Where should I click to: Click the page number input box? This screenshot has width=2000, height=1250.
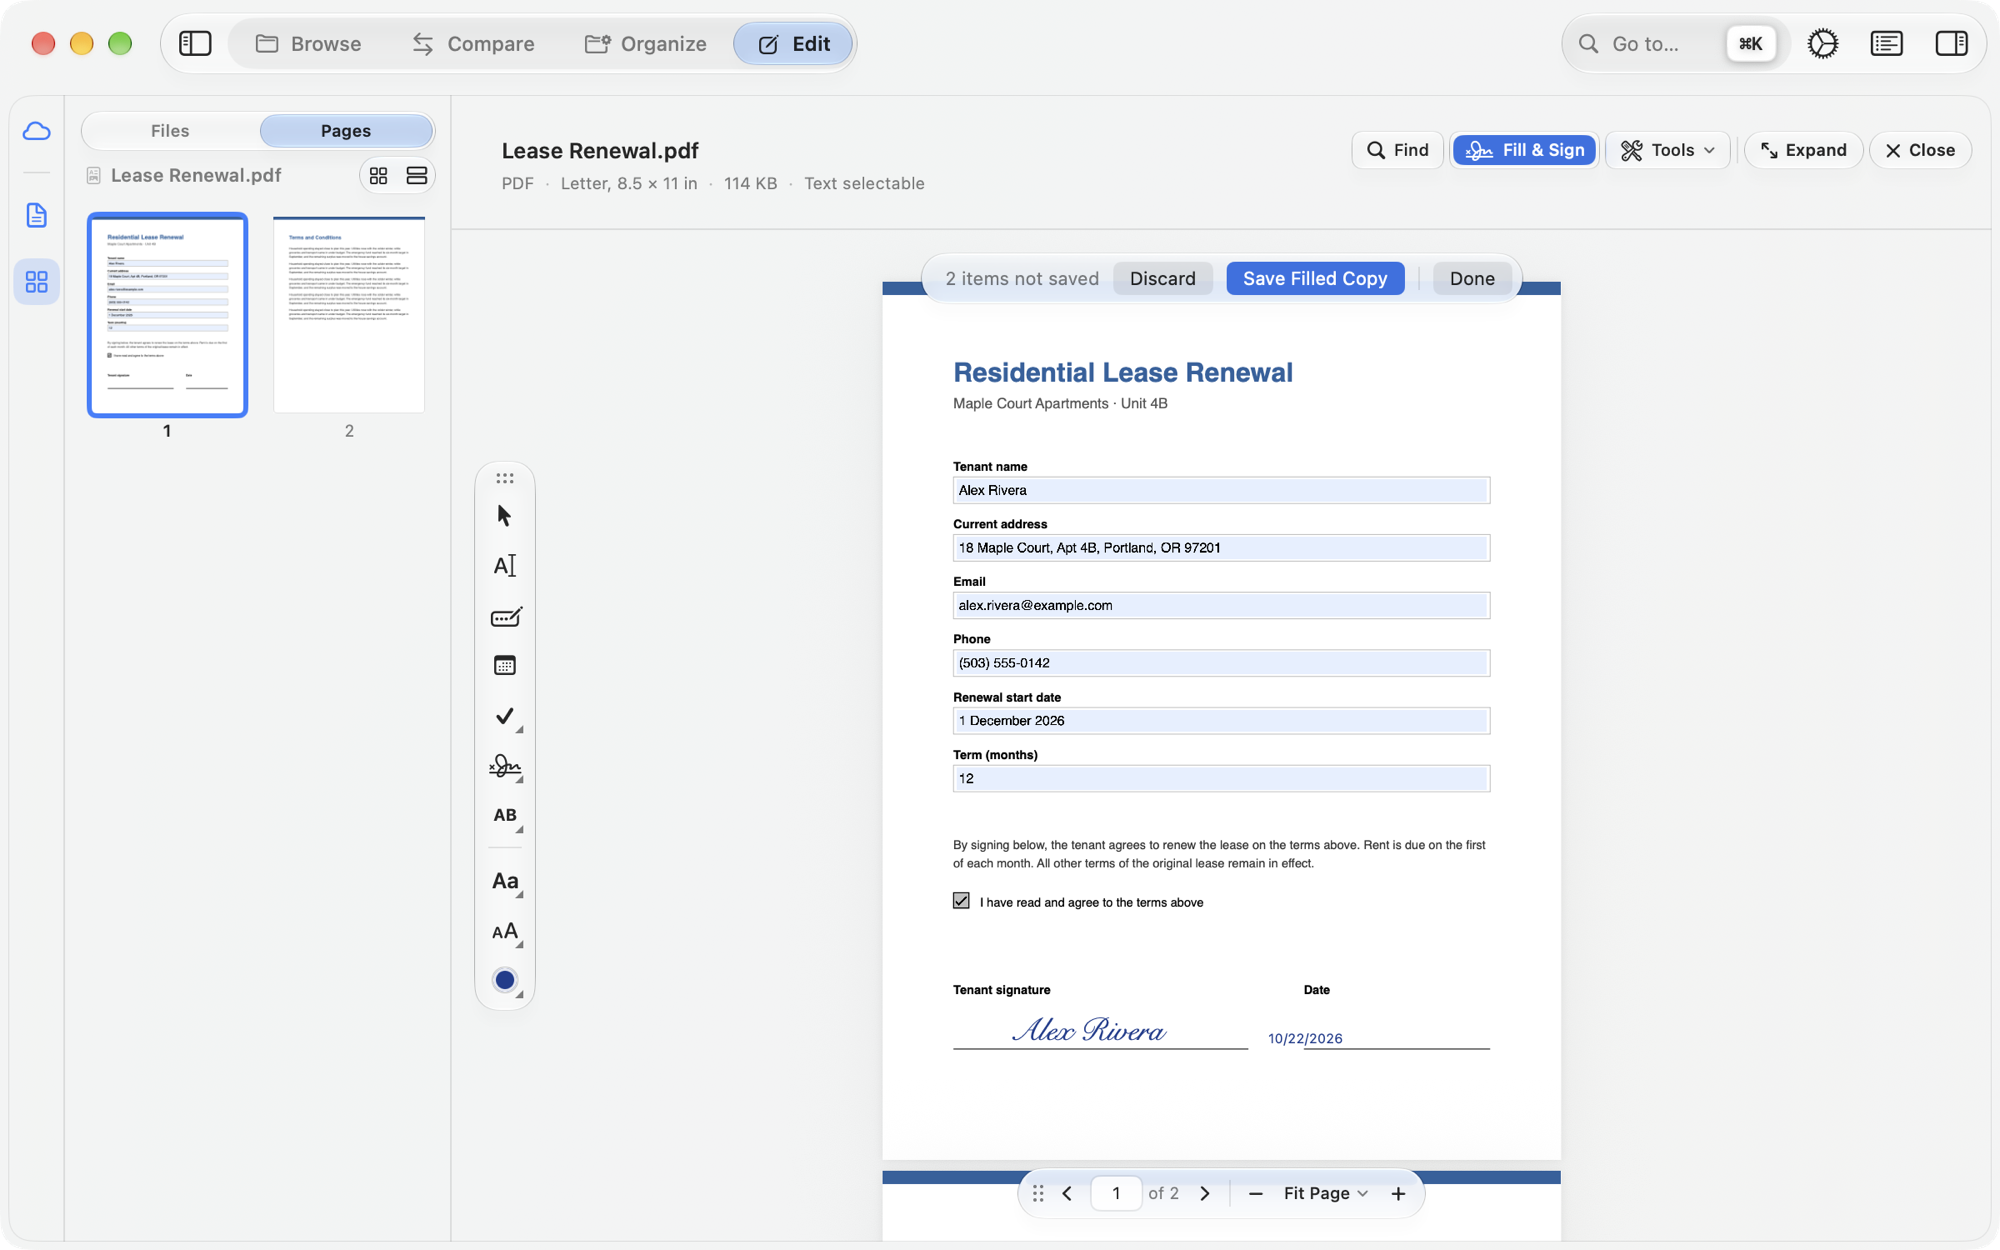[1116, 1193]
